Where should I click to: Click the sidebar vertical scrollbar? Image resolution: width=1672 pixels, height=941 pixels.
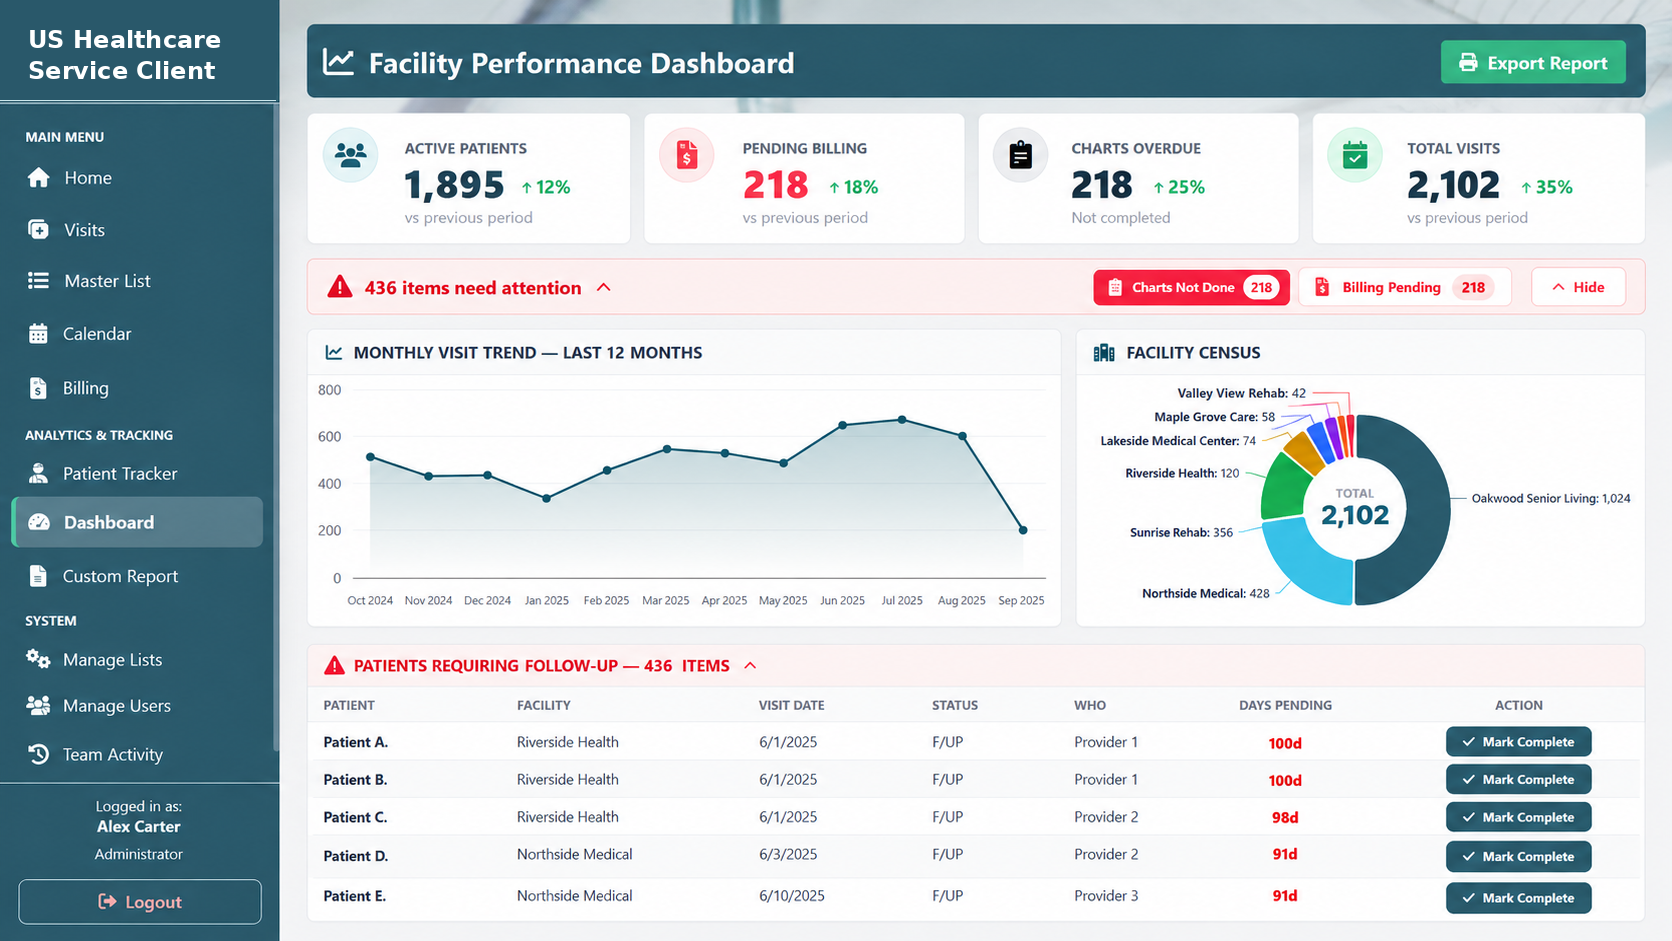[275, 427]
